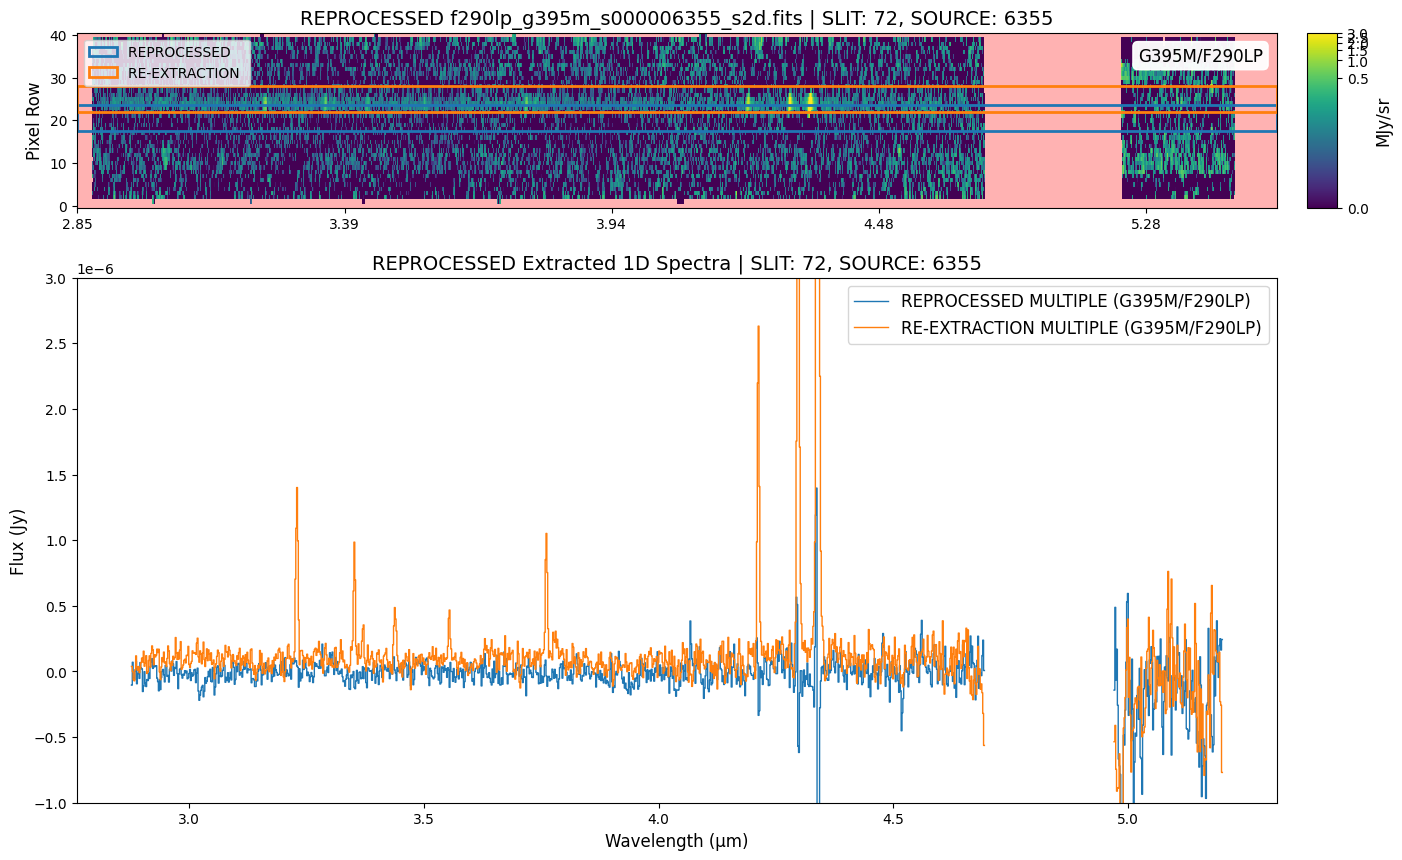This screenshot has width=1402, height=860.
Task: Click the Pixel Row axis label
Action: [x=33, y=121]
